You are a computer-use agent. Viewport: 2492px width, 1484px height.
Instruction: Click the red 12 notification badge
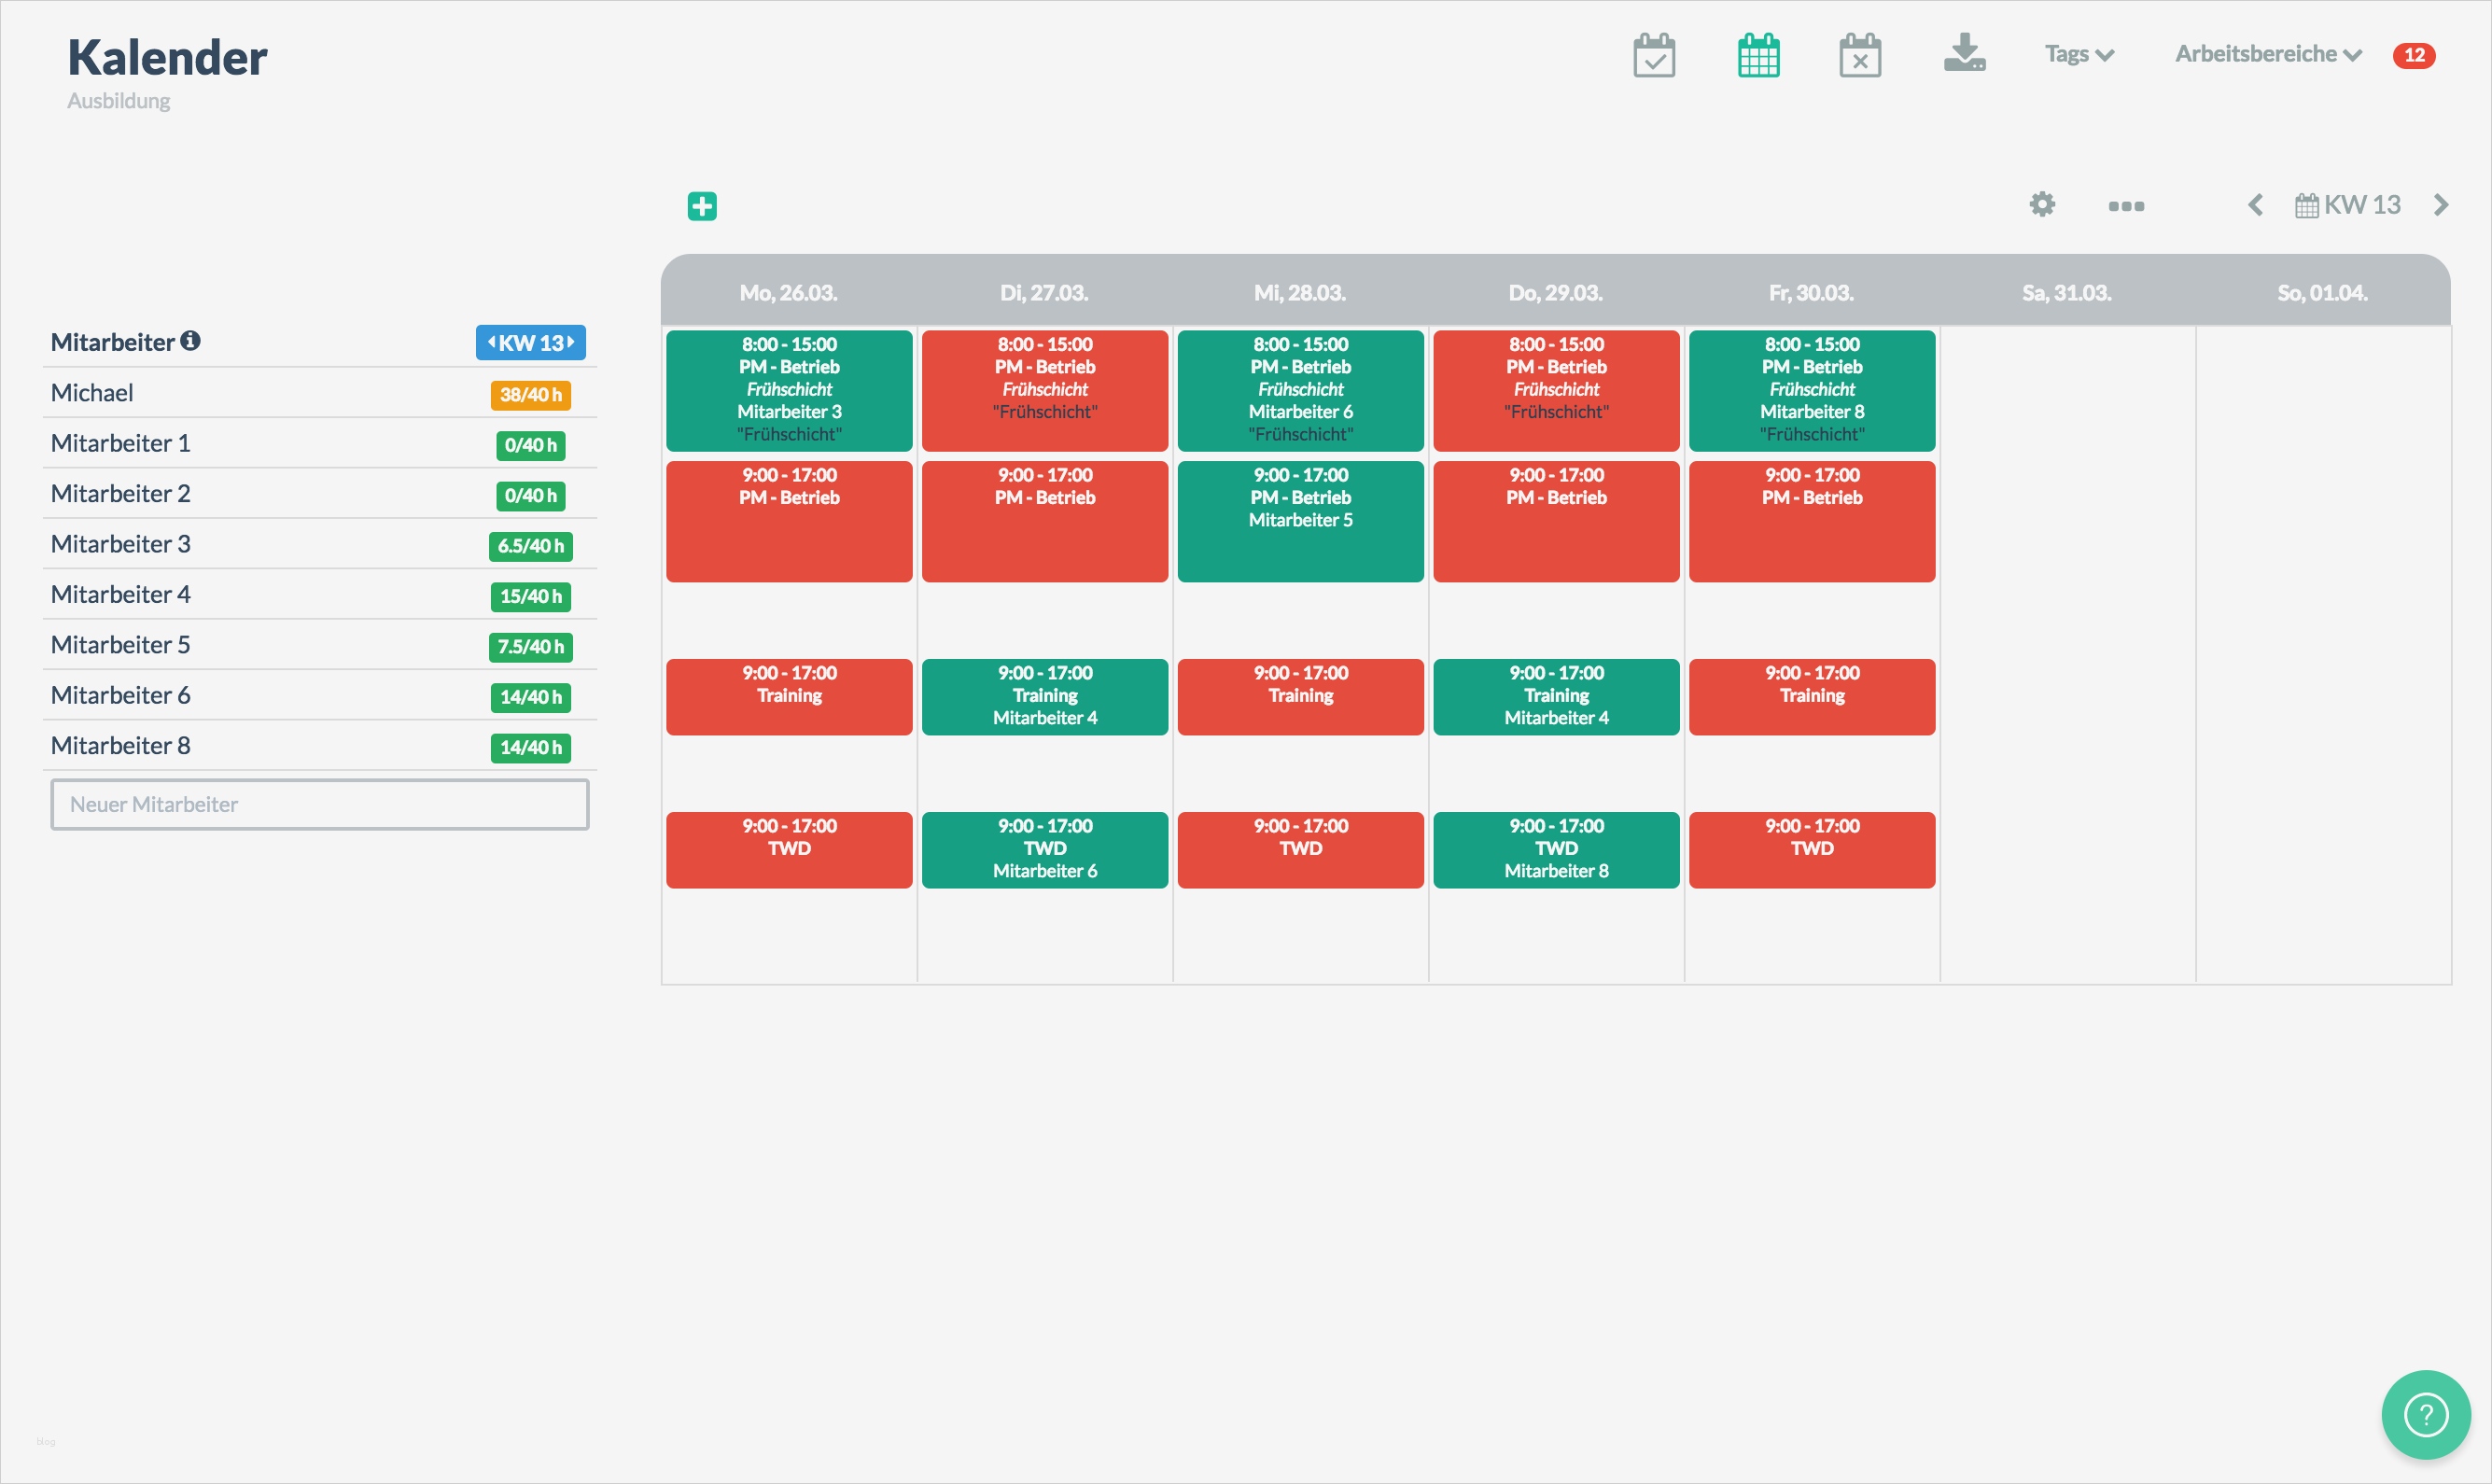point(2413,55)
